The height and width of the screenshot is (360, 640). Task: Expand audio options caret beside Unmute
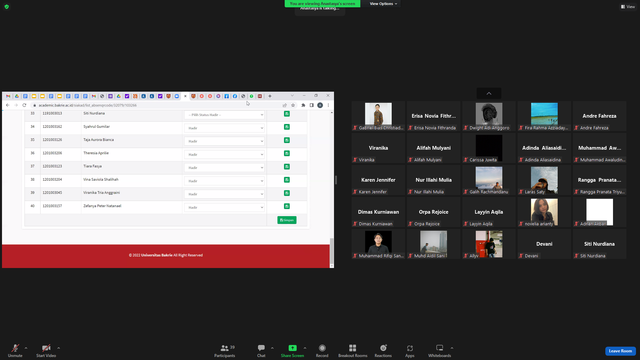pos(26,348)
